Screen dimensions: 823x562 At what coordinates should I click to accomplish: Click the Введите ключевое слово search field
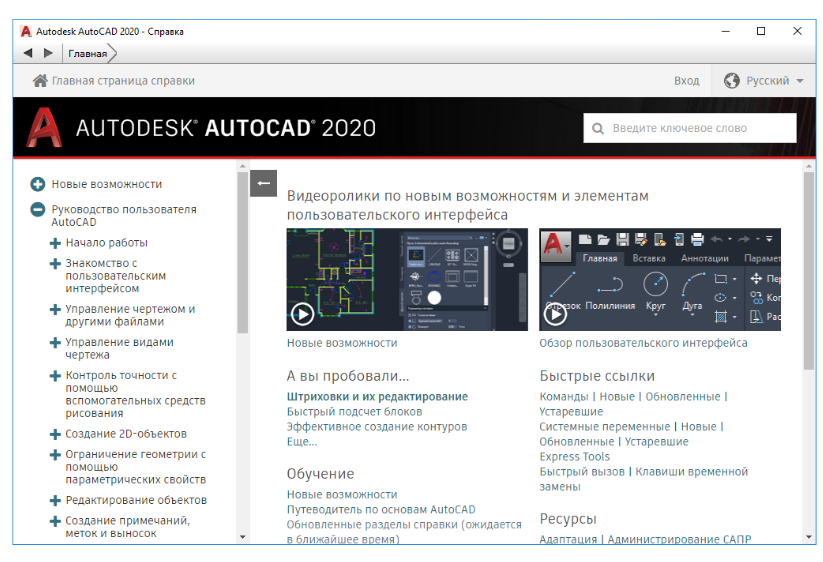(x=690, y=128)
